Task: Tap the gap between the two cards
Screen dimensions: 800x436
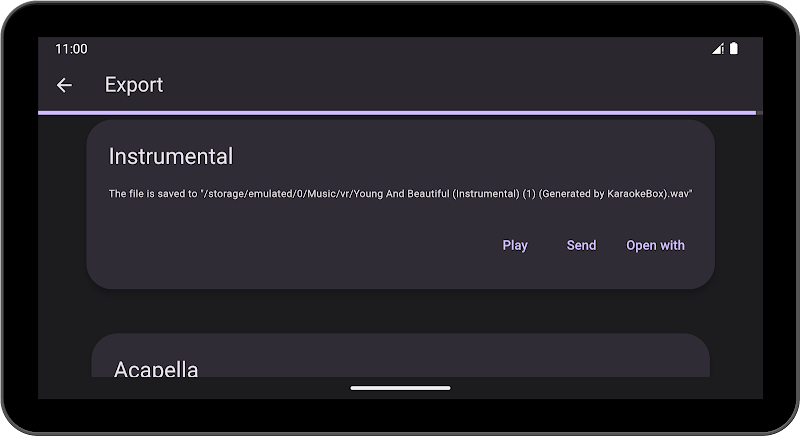Action: [x=401, y=311]
